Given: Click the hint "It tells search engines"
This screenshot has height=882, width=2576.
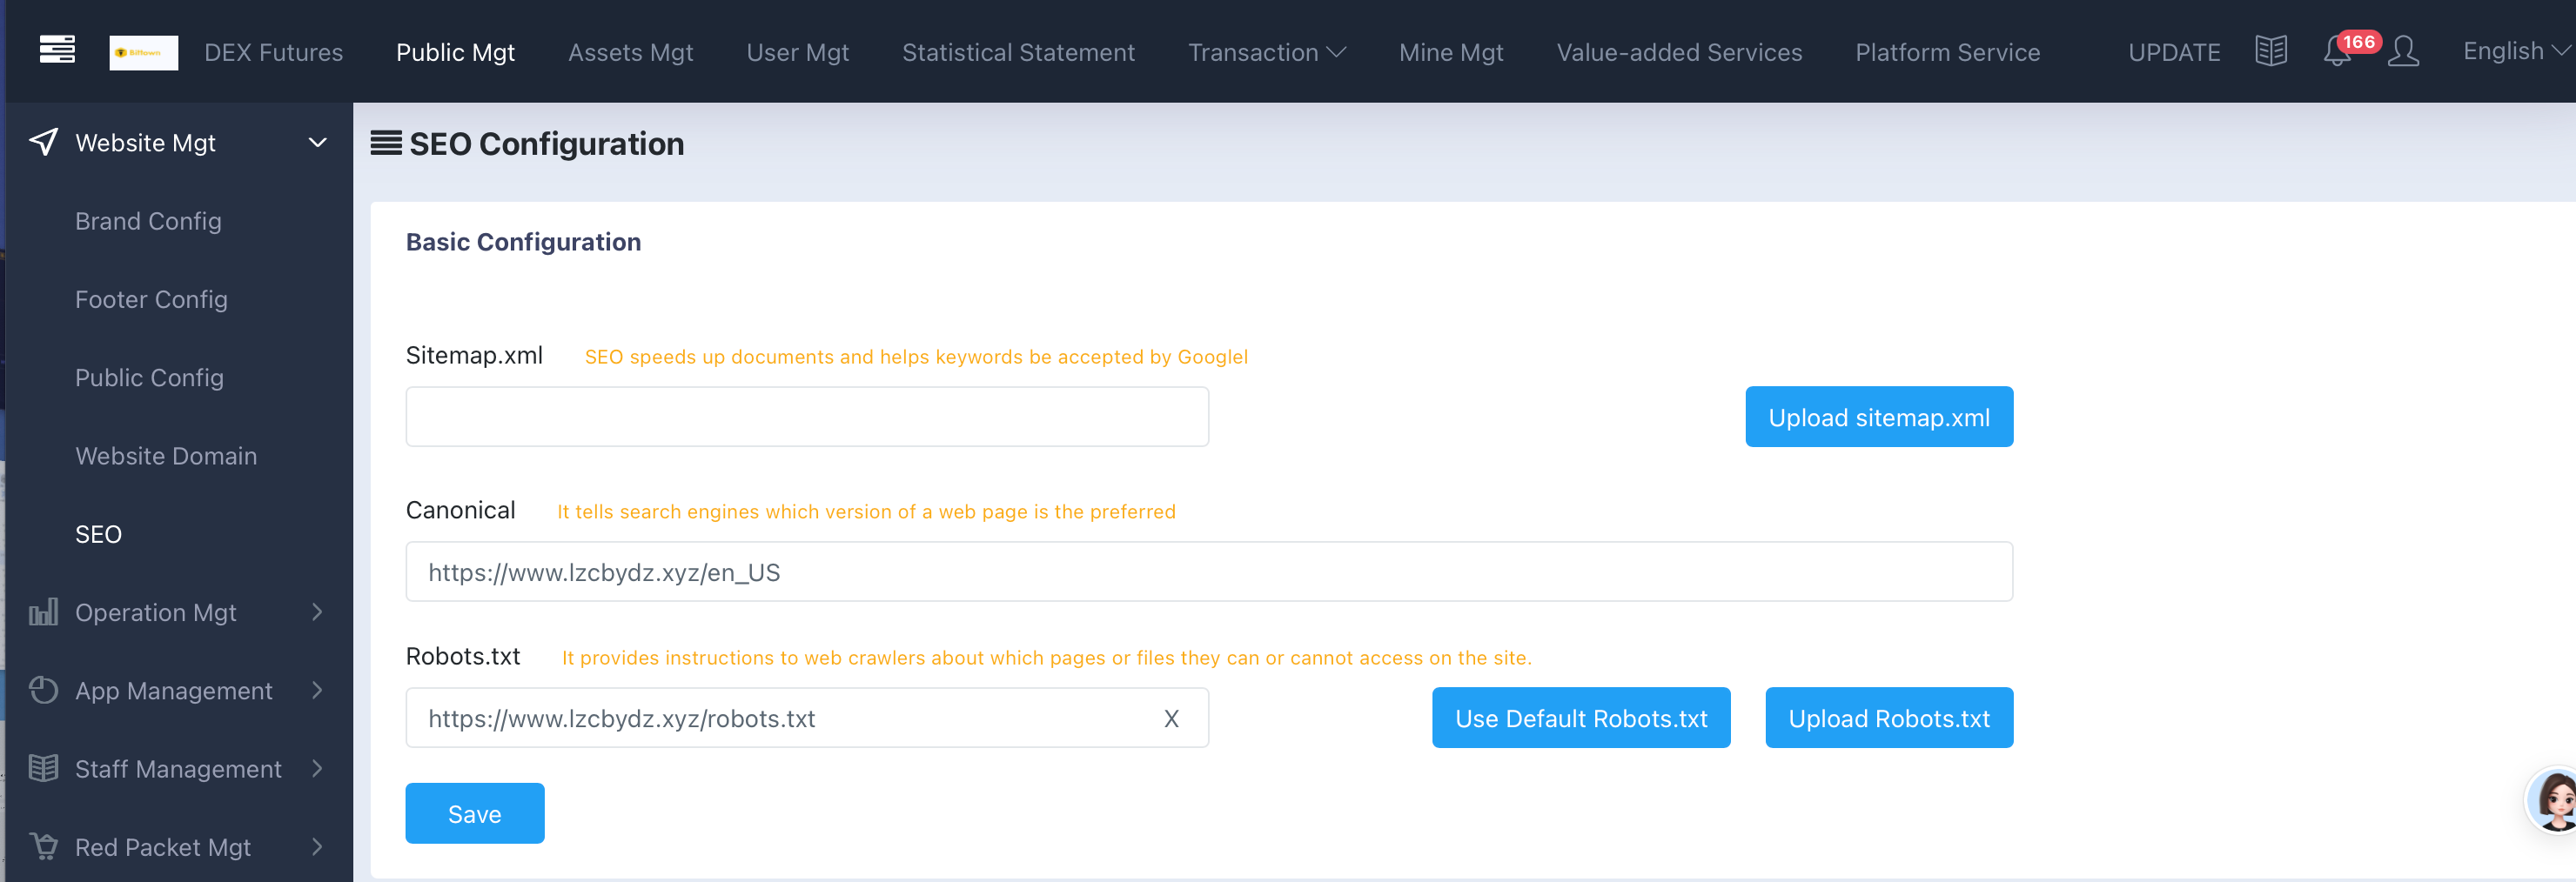Looking at the screenshot, I should pyautogui.click(x=866, y=512).
